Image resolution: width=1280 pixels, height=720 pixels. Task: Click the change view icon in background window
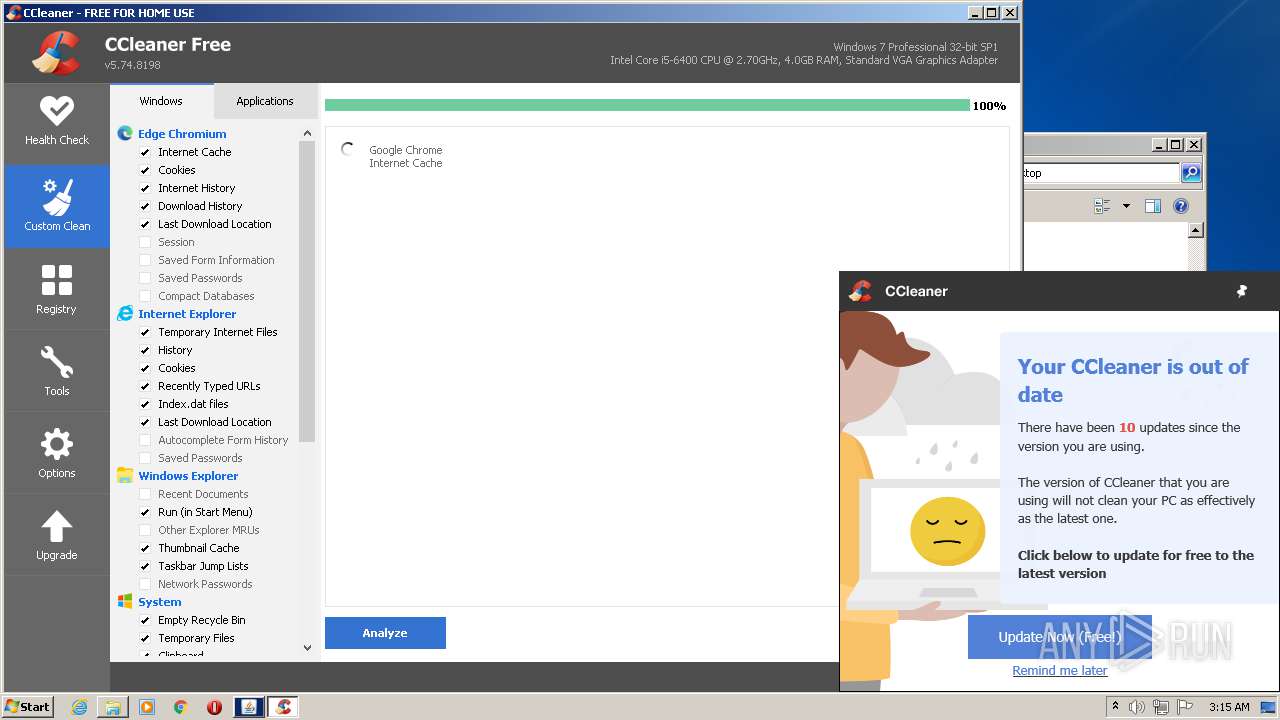click(x=1102, y=206)
